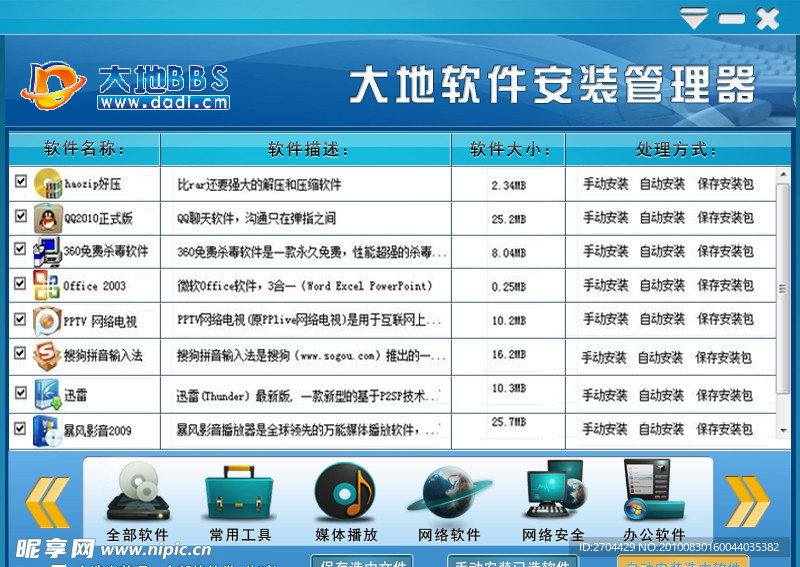Uncheck the 迅雷 checkbox
The height and width of the screenshot is (567, 800).
[x=21, y=392]
